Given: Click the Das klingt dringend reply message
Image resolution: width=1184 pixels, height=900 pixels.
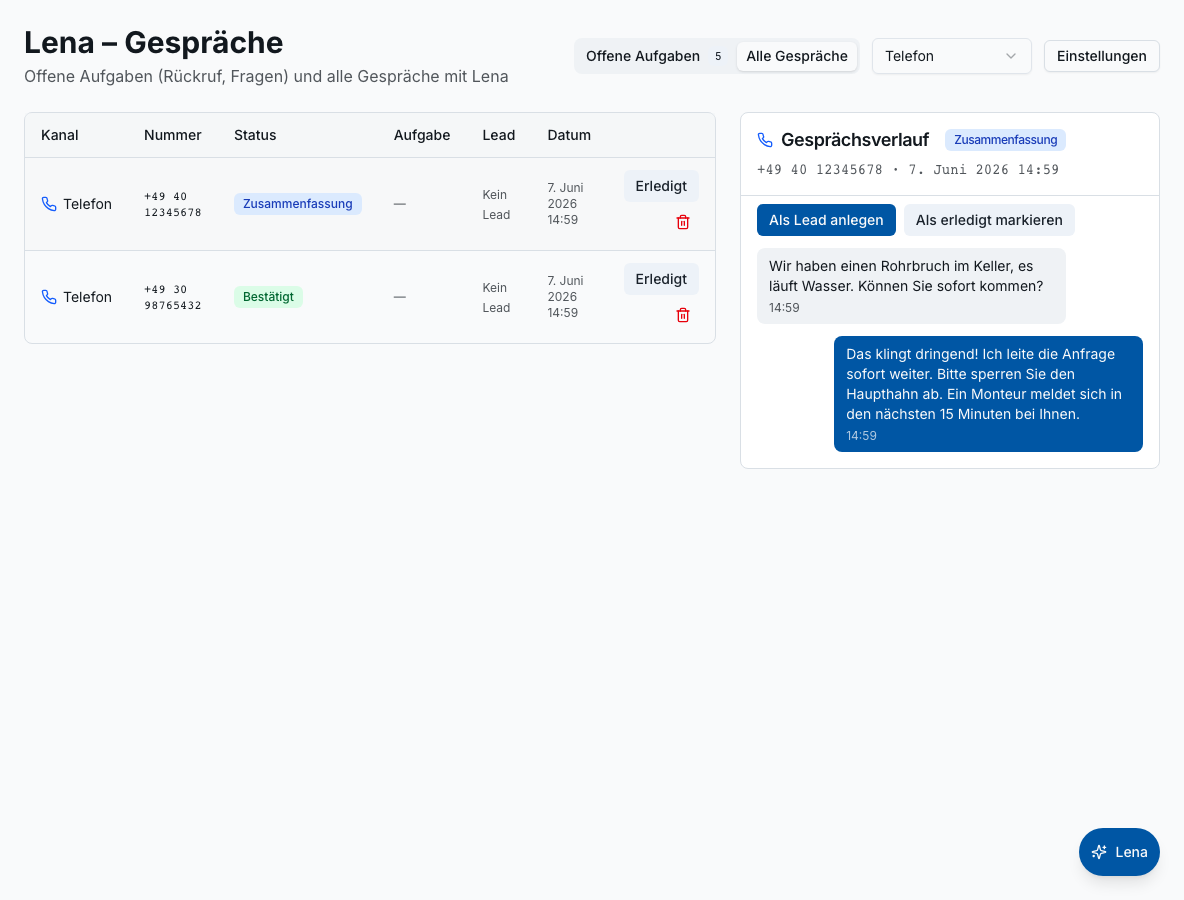Looking at the screenshot, I should click(988, 394).
